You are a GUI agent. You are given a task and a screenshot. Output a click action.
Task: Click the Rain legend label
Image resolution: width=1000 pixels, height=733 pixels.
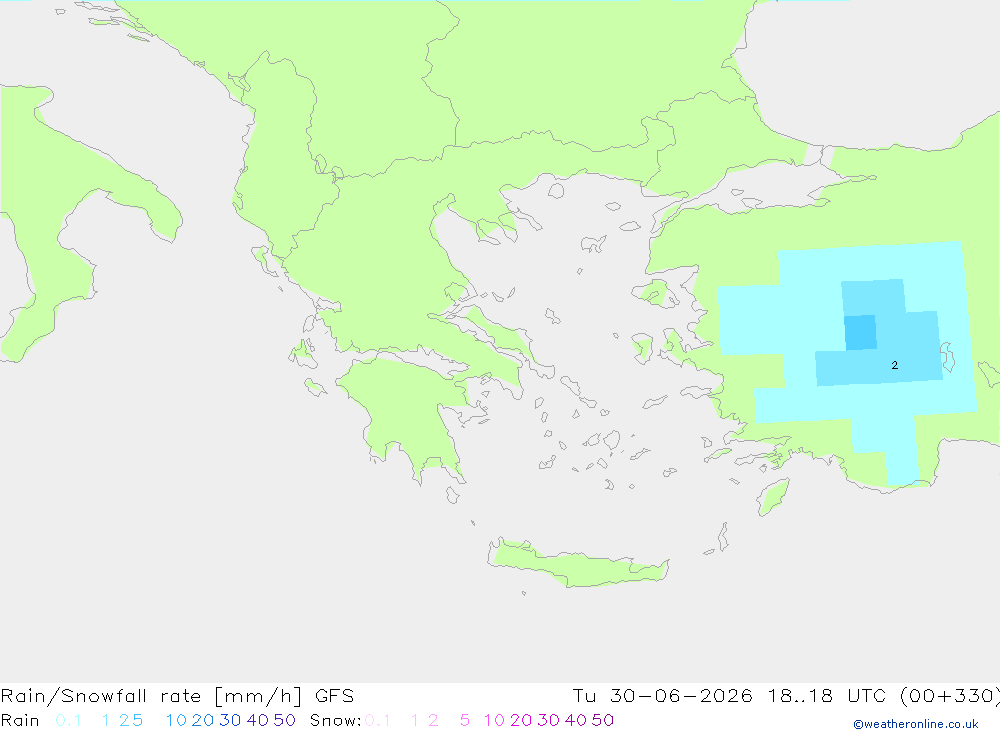[20, 720]
